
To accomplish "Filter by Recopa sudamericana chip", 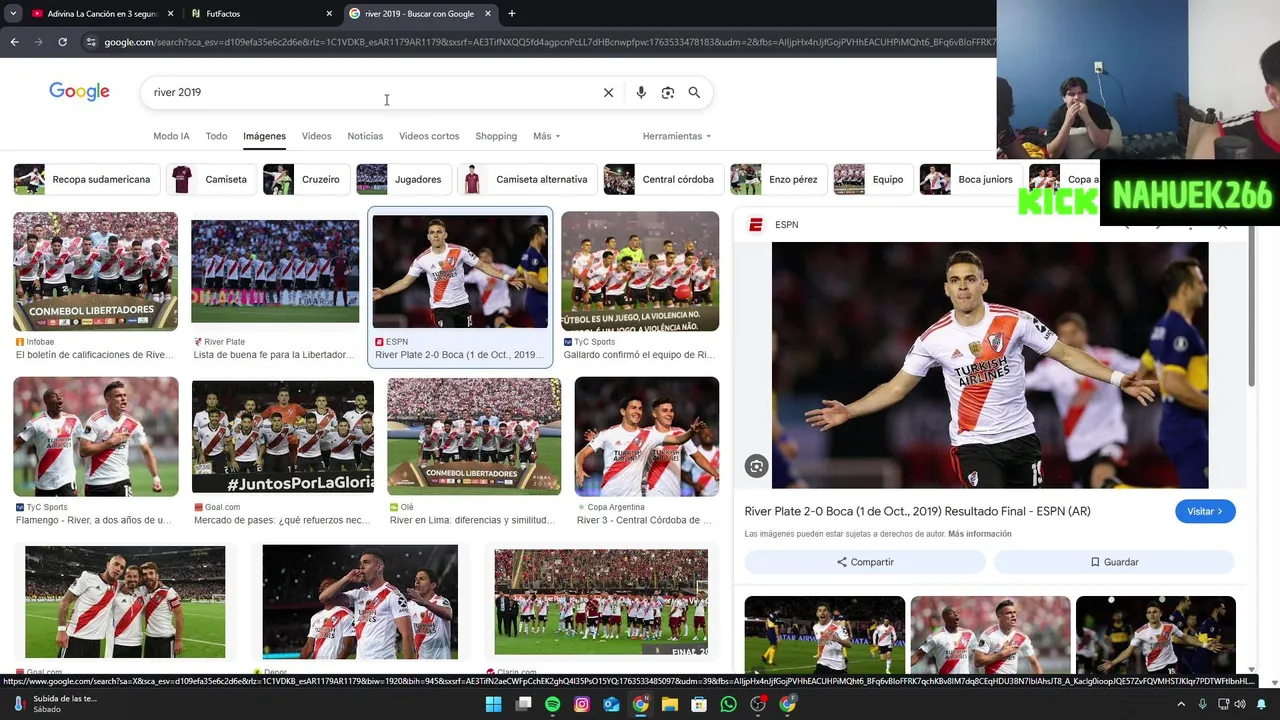I will 87,180.
